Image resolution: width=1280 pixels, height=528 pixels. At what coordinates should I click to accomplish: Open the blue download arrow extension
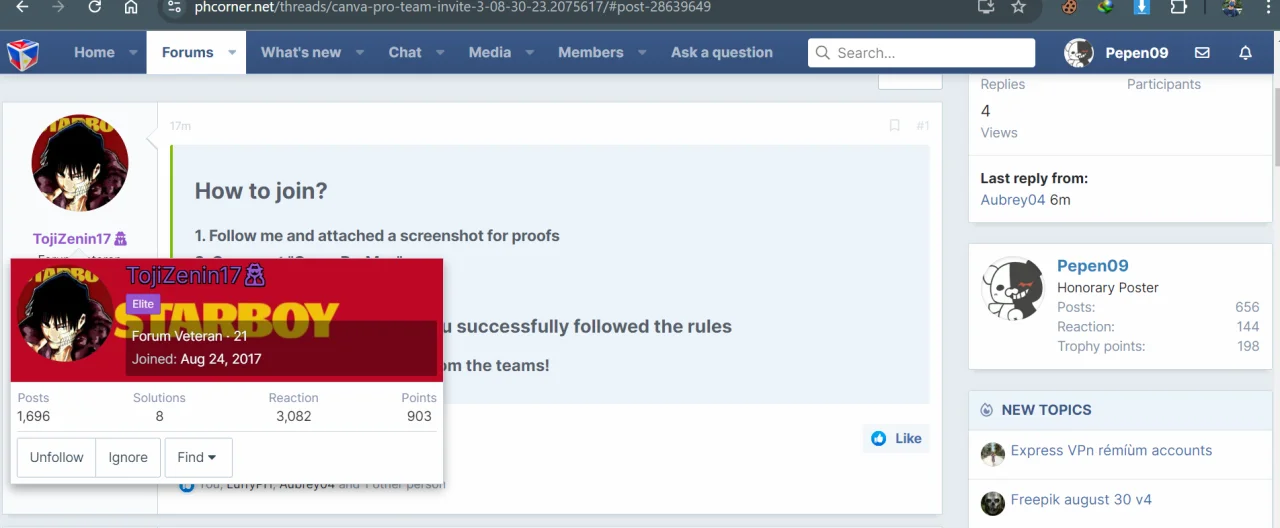[x=1142, y=7]
